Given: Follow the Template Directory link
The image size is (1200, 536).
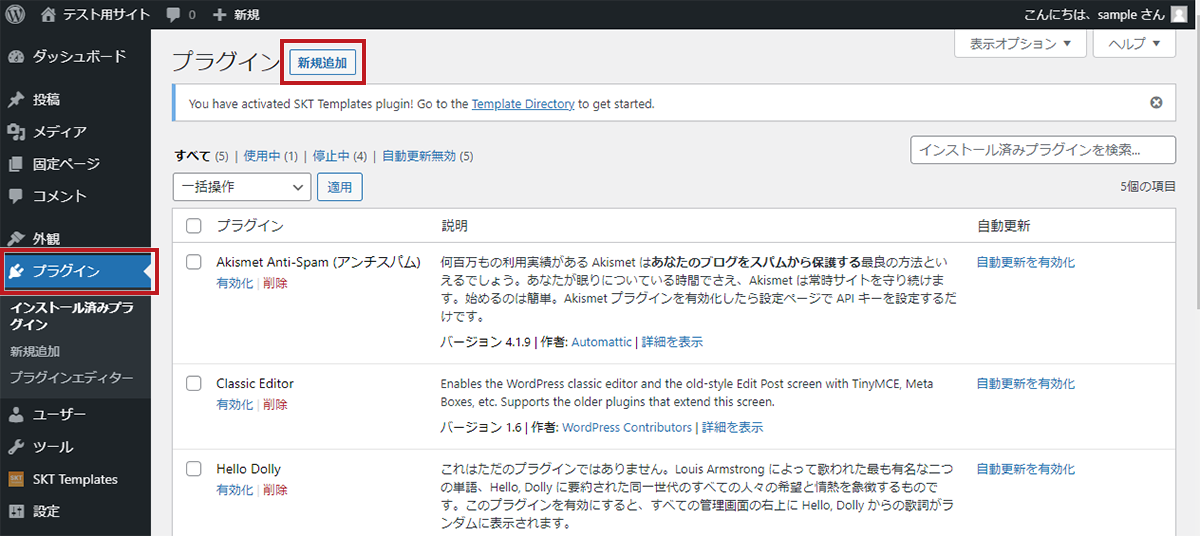Looking at the screenshot, I should [522, 103].
